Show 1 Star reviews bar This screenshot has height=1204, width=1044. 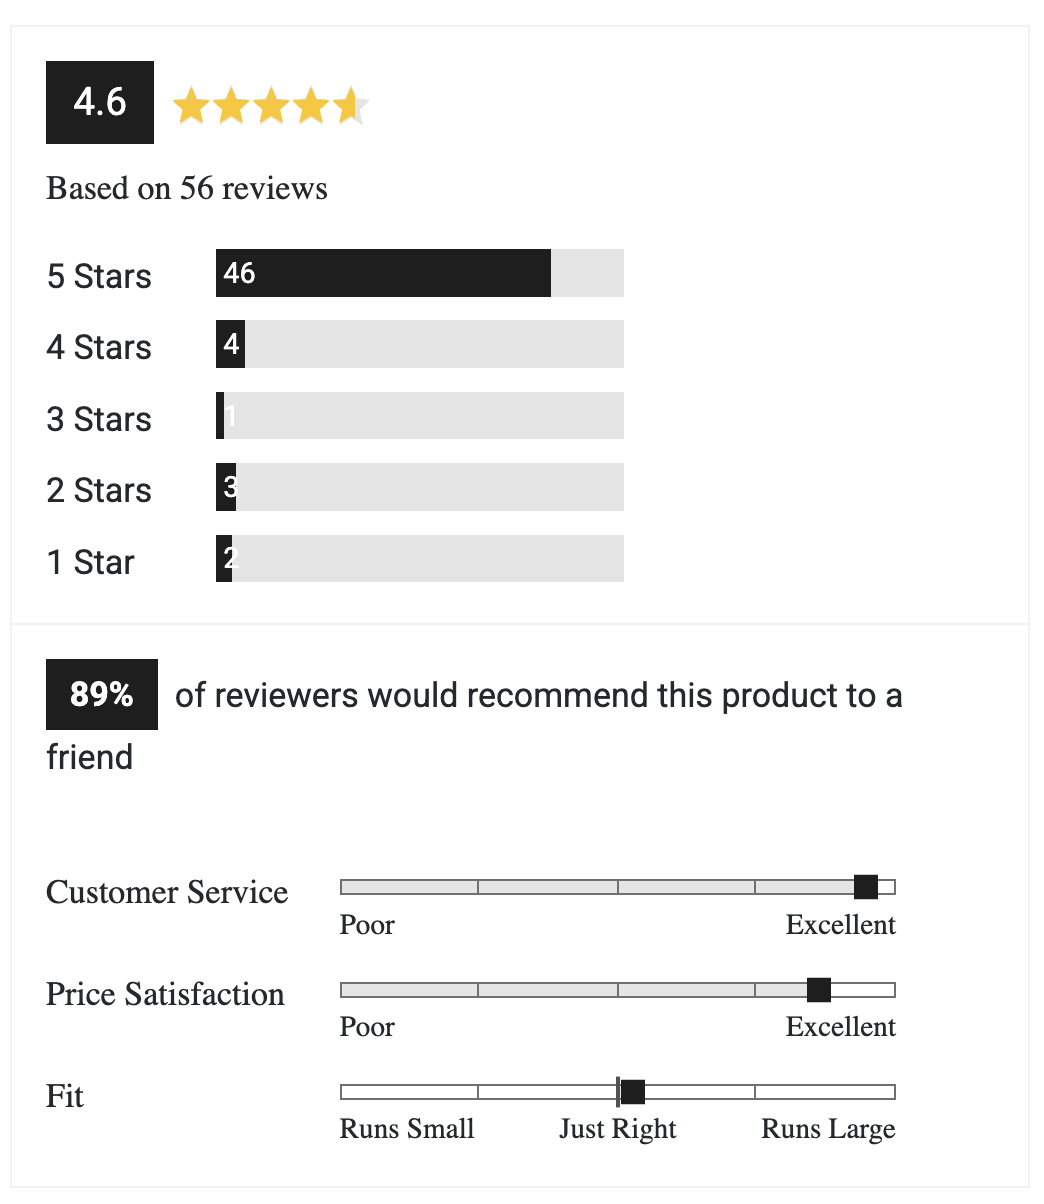coord(419,558)
